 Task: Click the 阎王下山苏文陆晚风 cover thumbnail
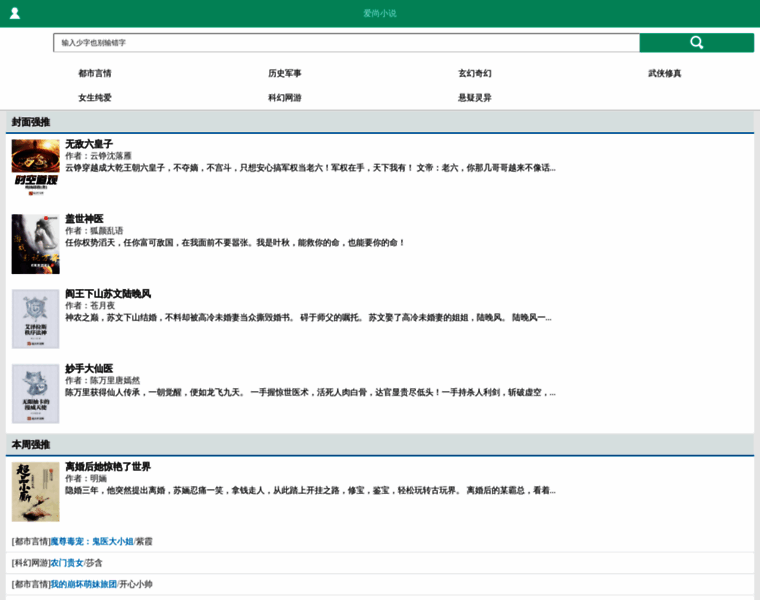pyautogui.click(x=36, y=319)
